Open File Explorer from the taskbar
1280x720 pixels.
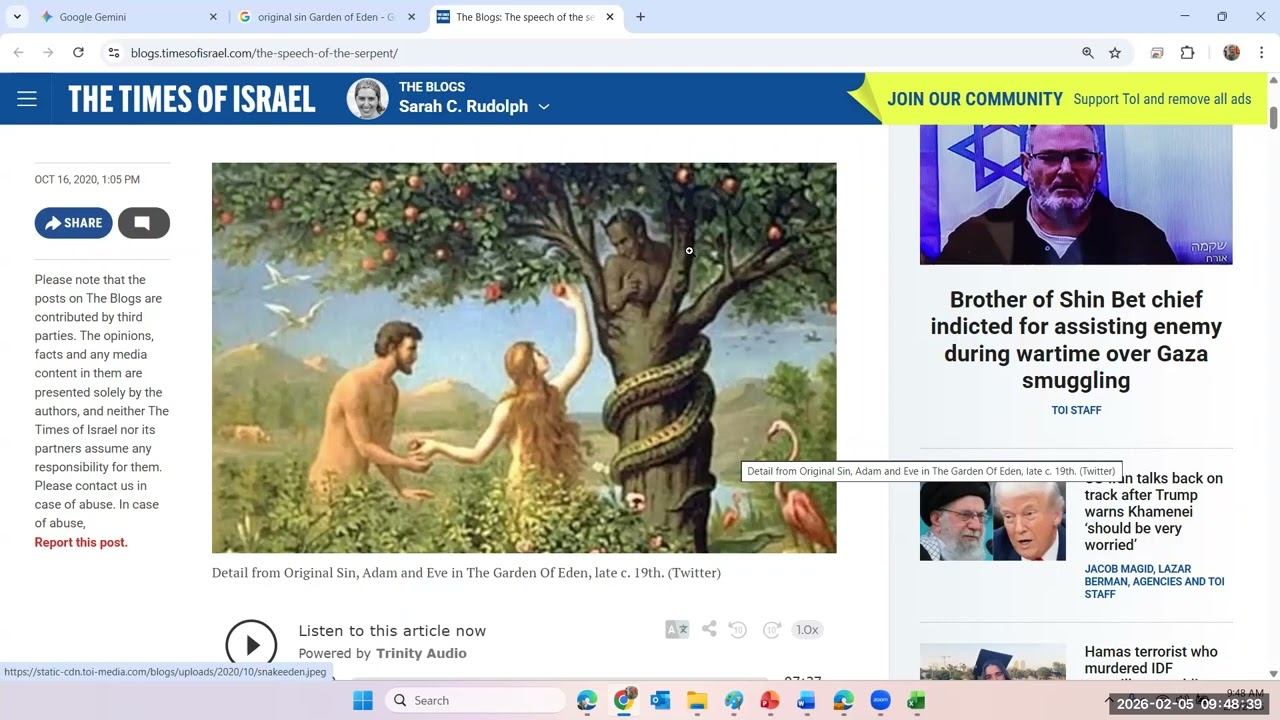pyautogui.click(x=697, y=700)
